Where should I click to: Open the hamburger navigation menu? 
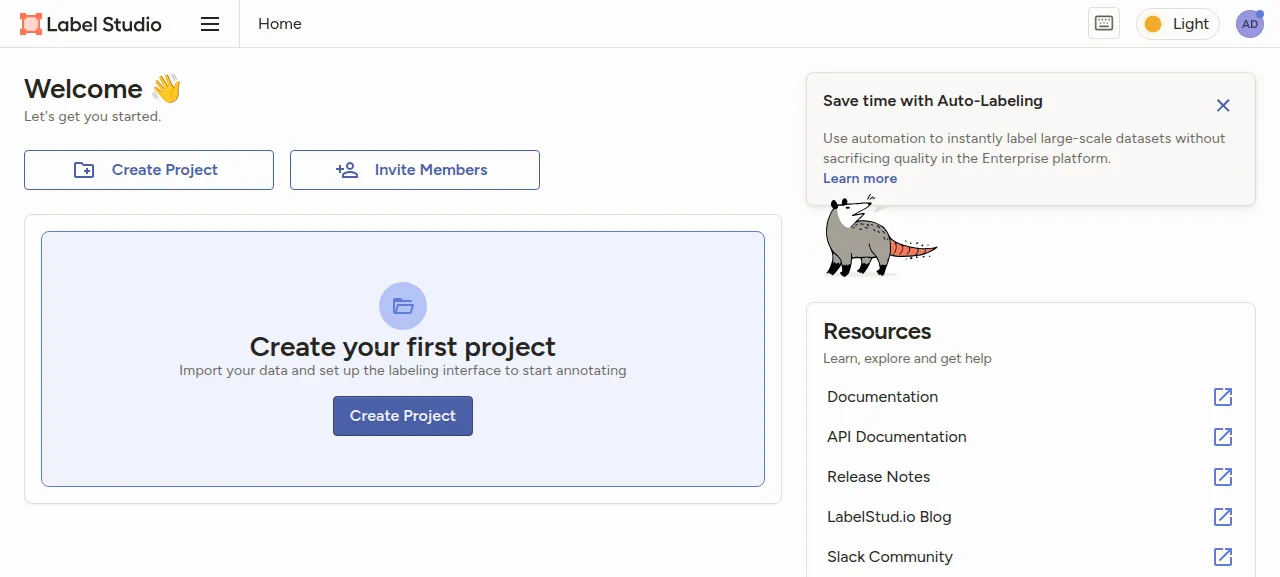coord(210,24)
